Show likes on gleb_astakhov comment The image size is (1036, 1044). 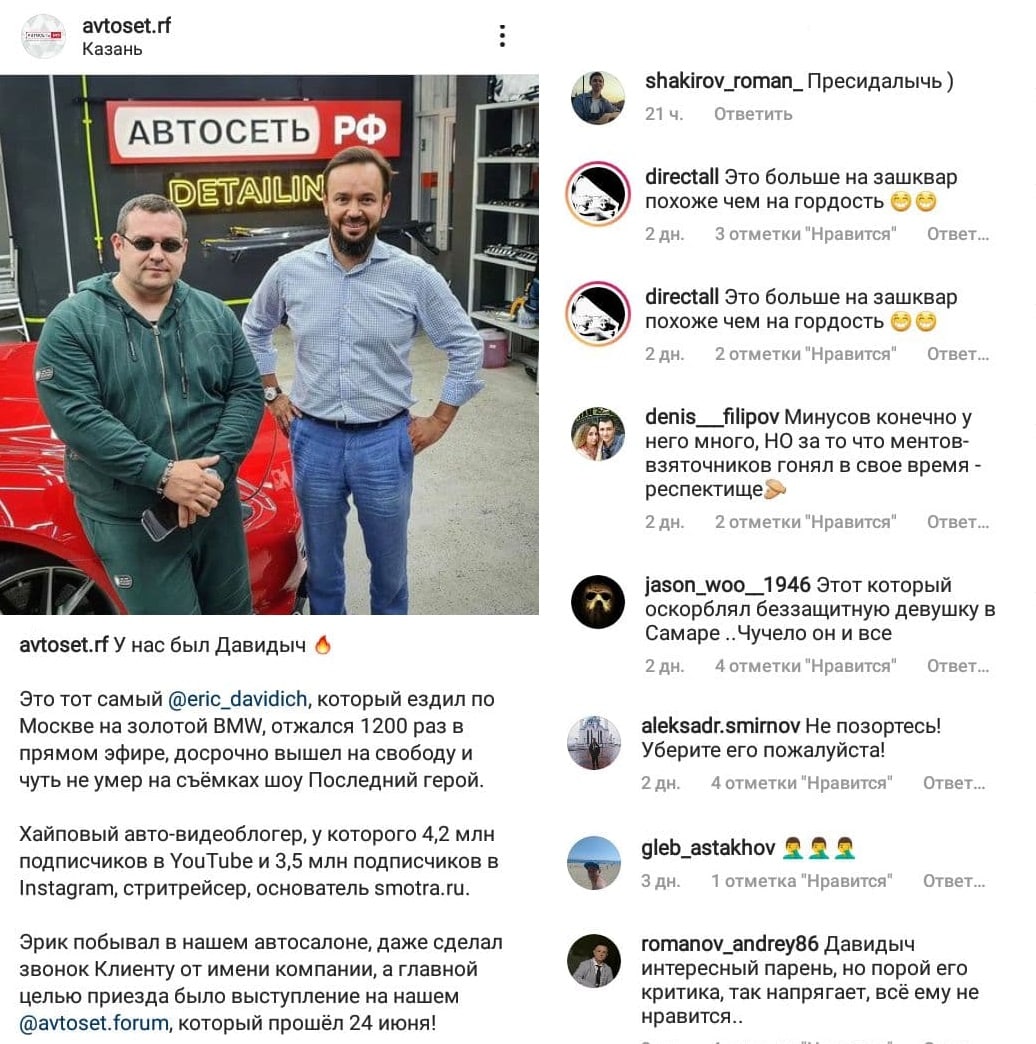[801, 881]
